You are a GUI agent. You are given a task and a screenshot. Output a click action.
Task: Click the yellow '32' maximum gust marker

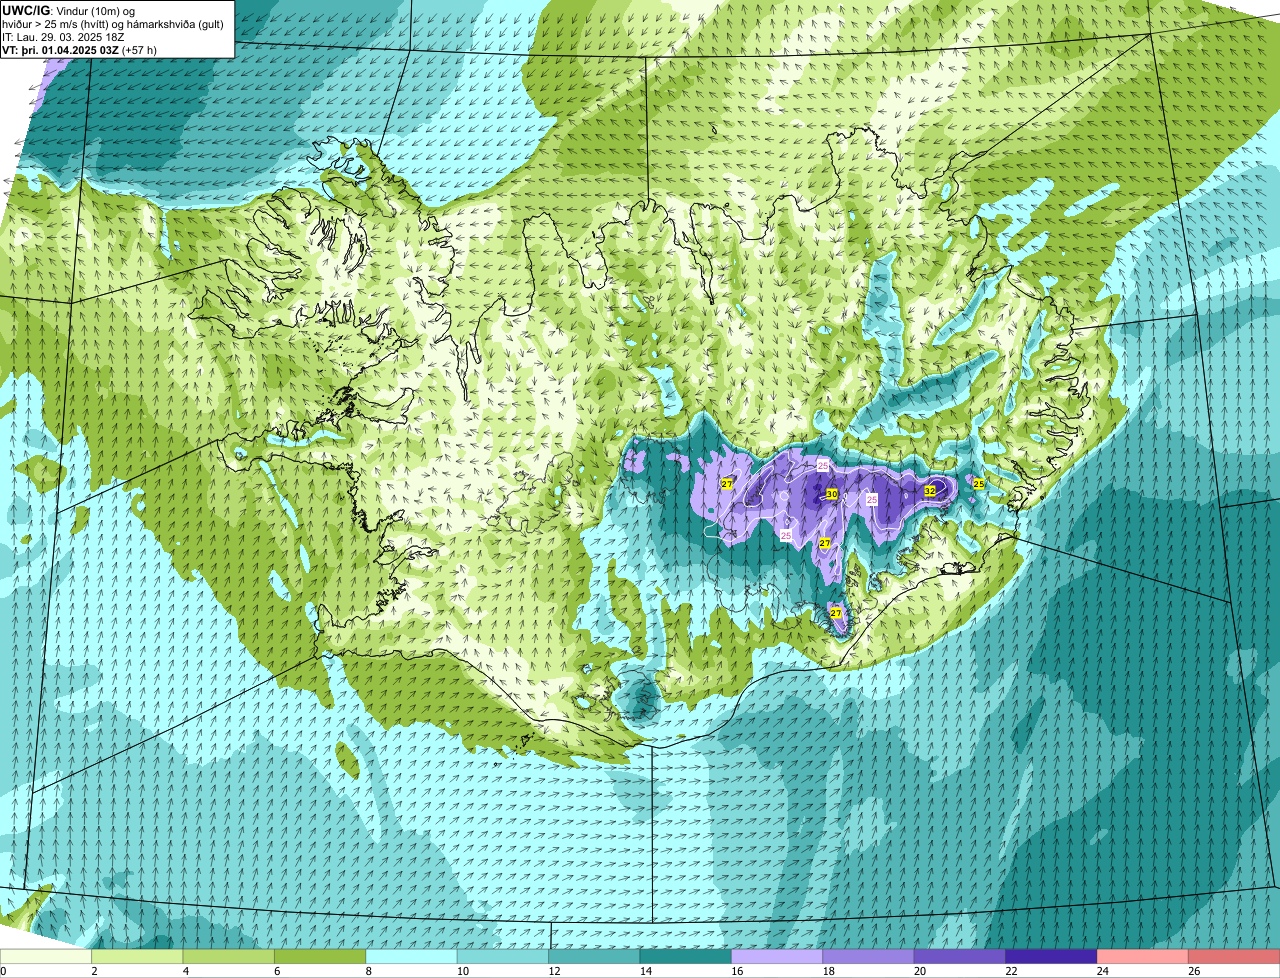(930, 491)
